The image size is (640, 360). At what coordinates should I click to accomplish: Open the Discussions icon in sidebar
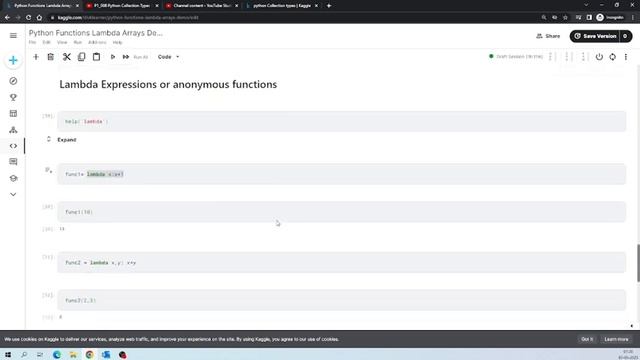click(13, 162)
